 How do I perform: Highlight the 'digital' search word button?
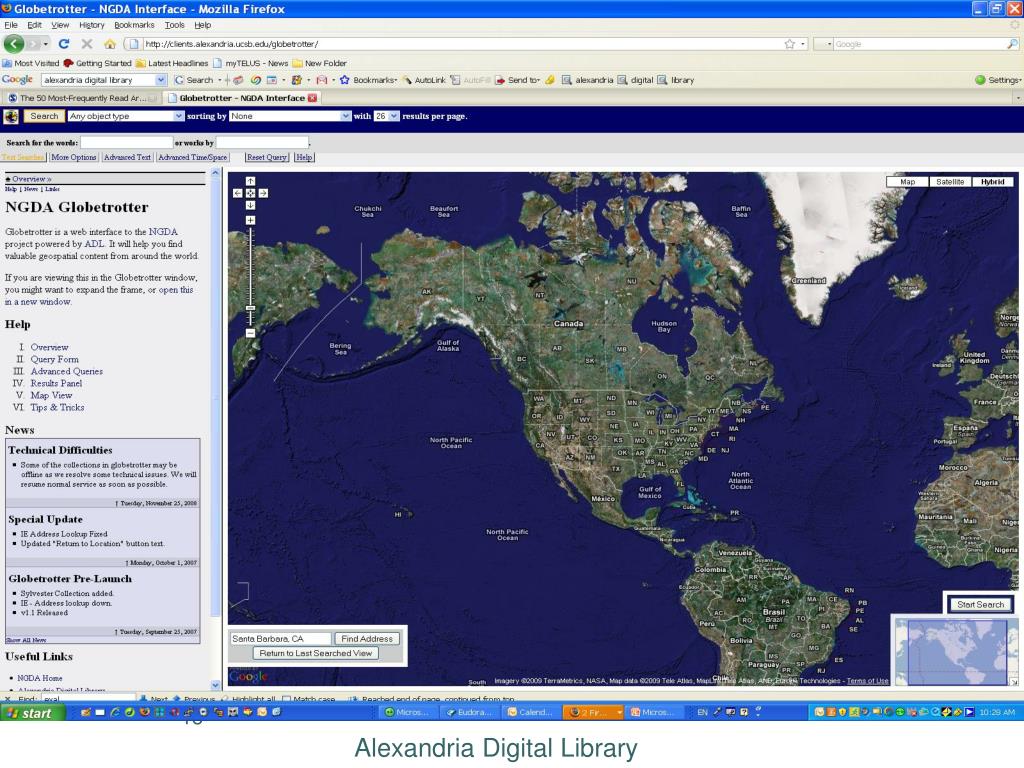pyautogui.click(x=635, y=80)
